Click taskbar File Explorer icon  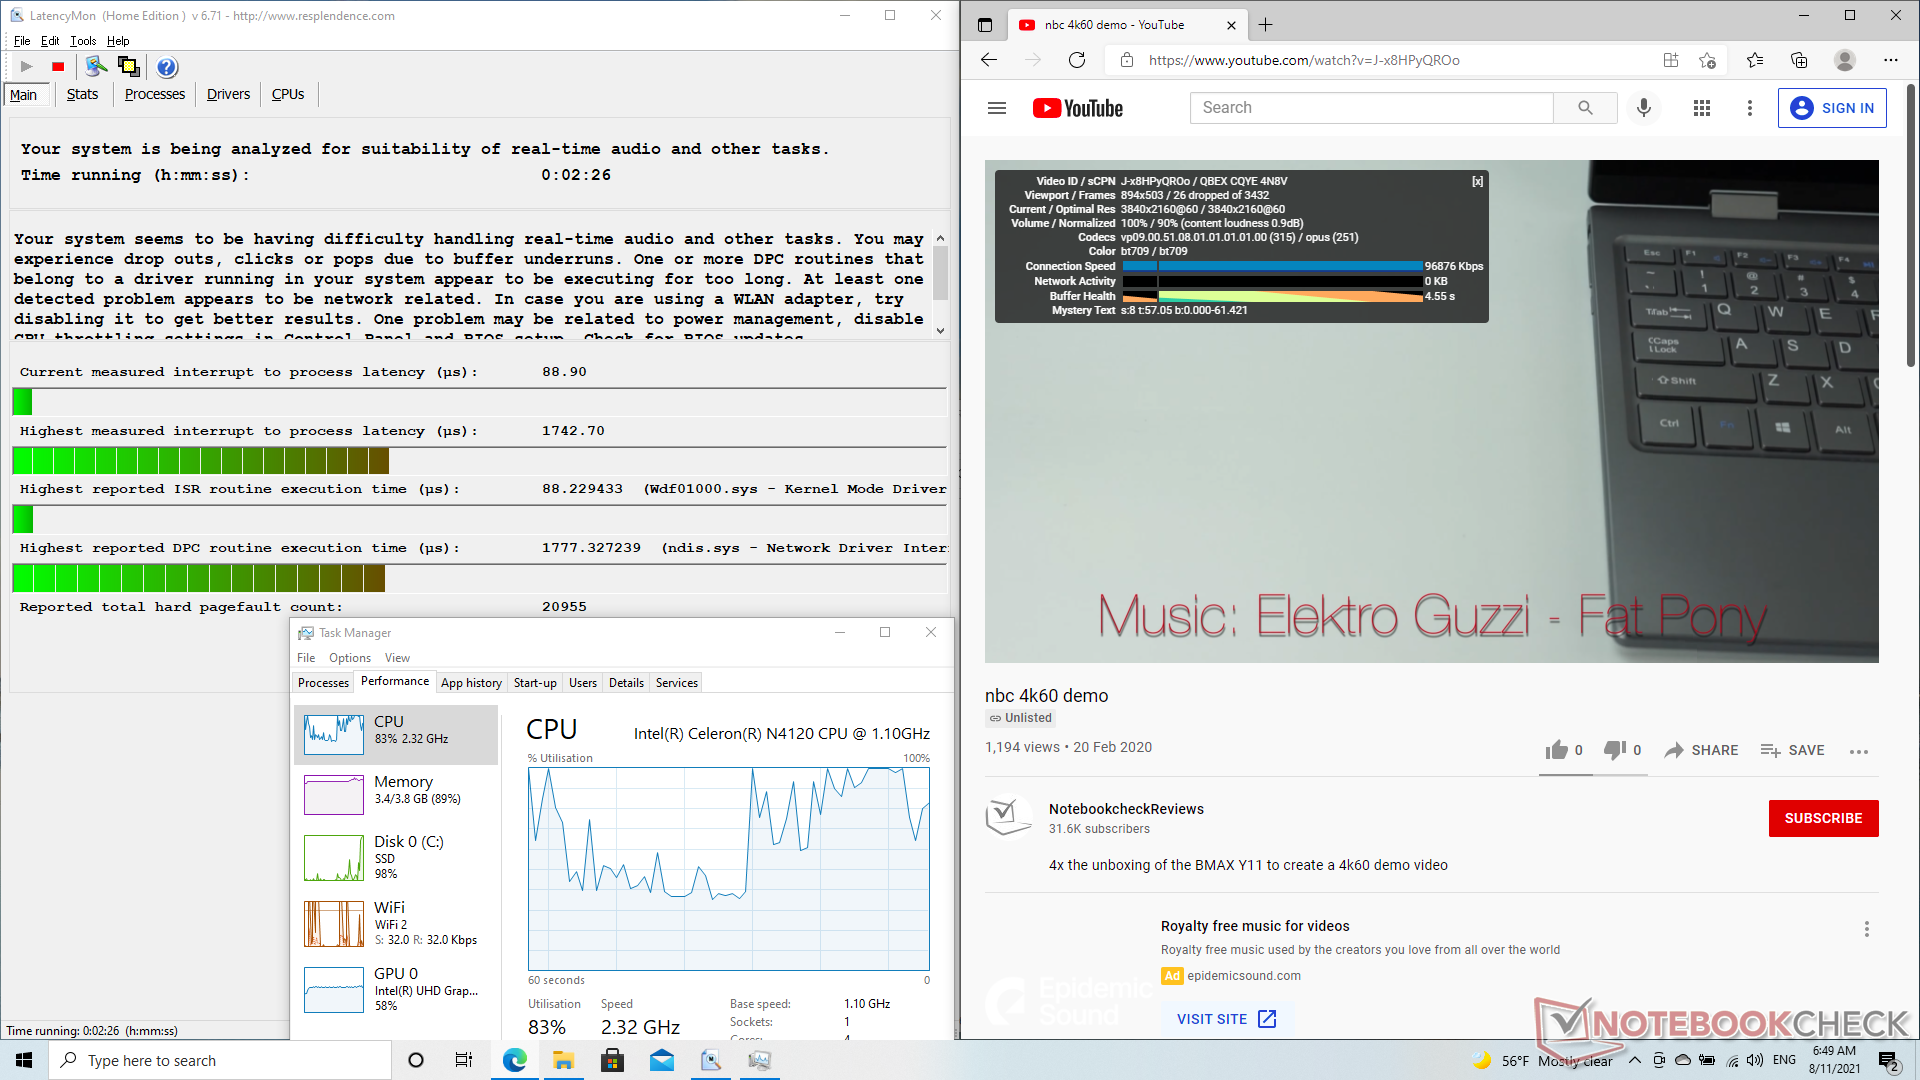(x=563, y=1060)
